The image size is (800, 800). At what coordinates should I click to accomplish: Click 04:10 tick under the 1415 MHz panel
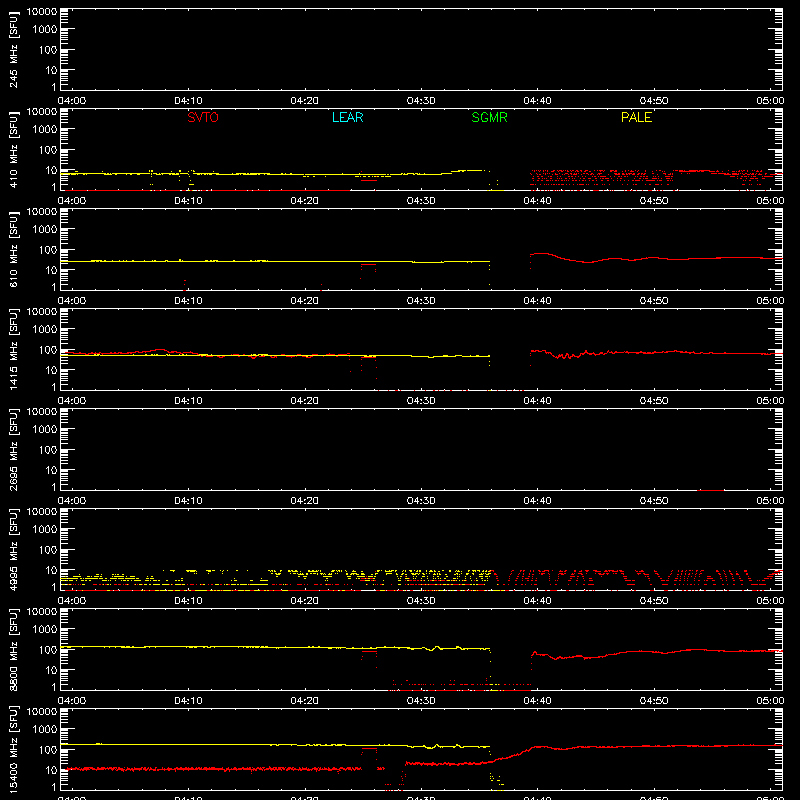(188, 401)
